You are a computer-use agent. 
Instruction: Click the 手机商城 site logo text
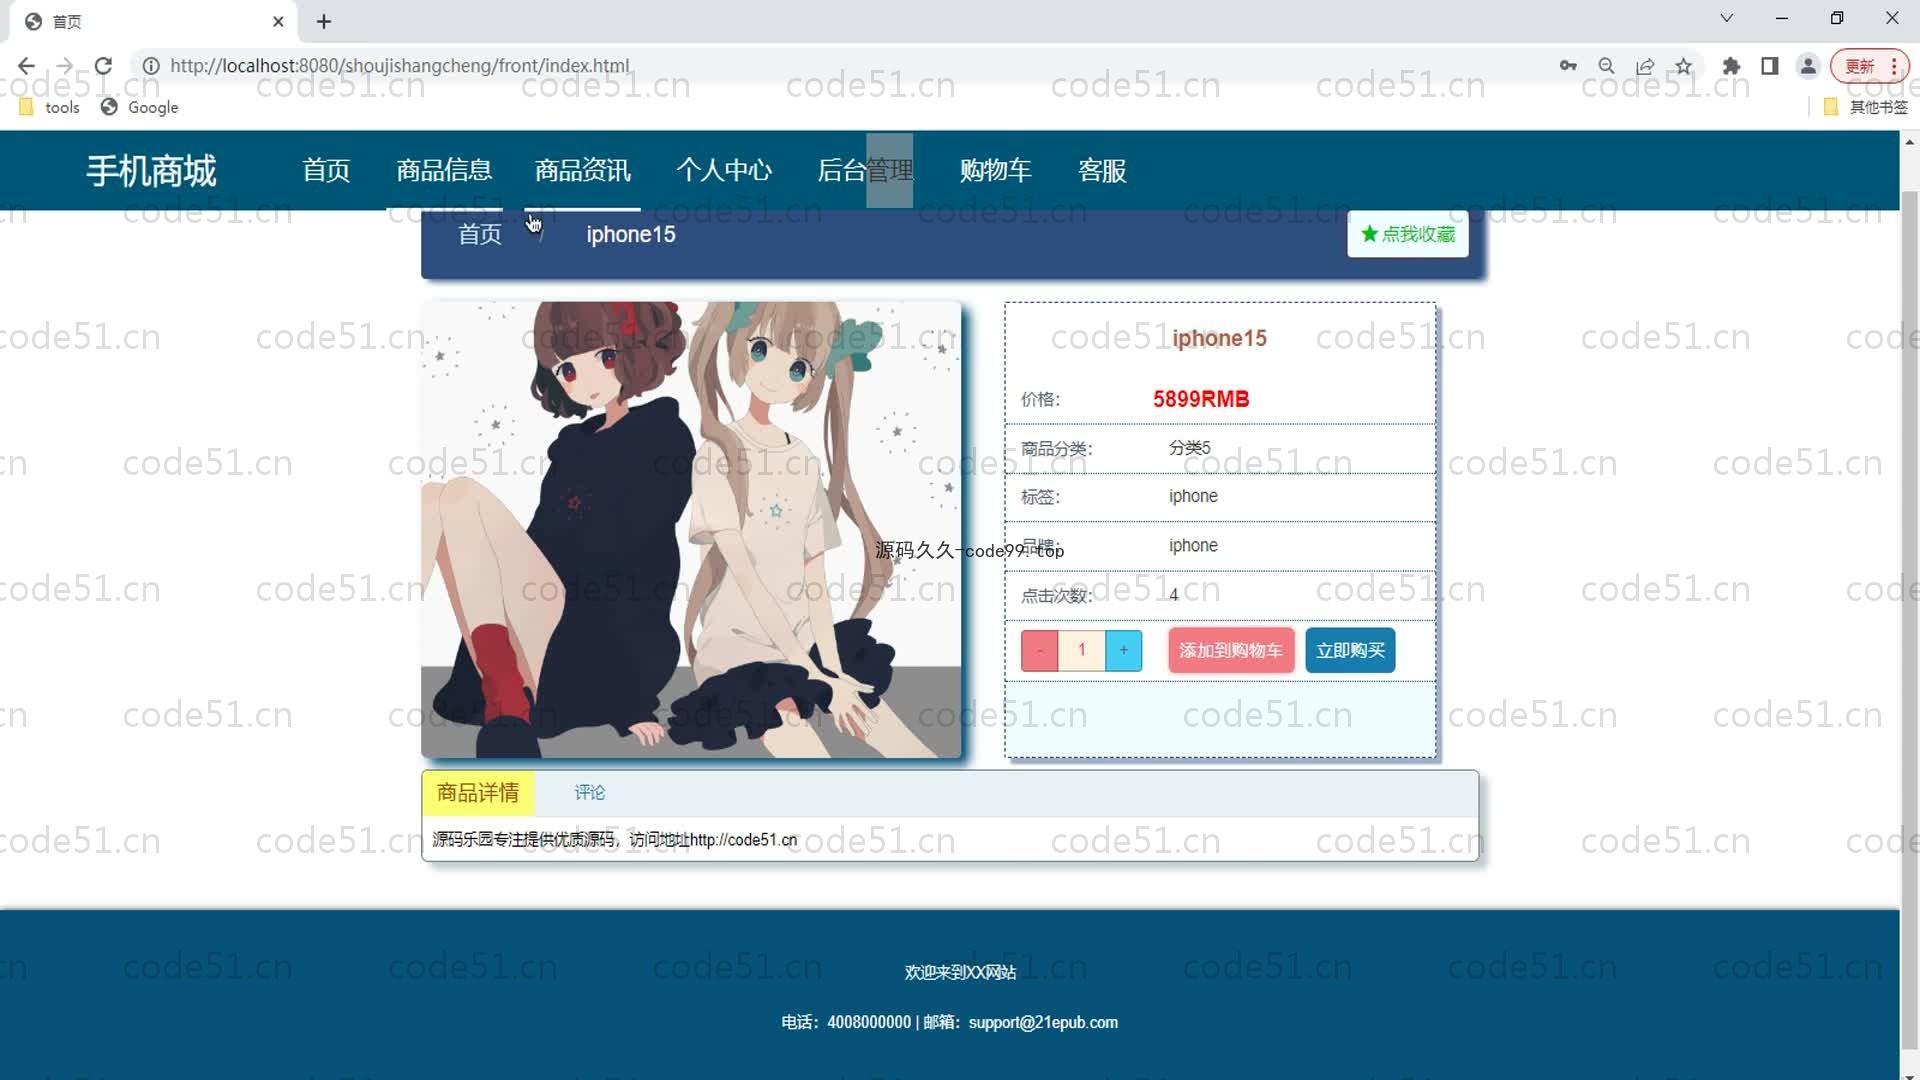tap(151, 171)
